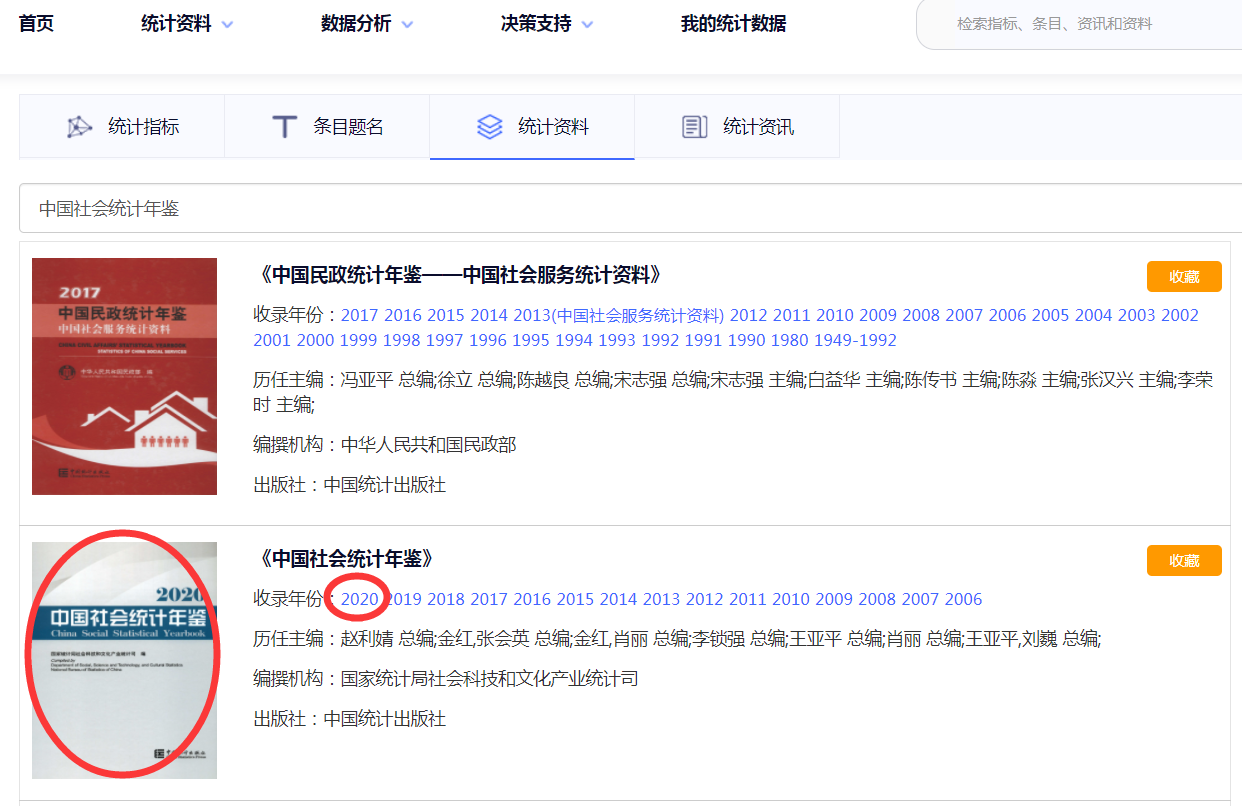Go to 我的统计数据 page

click(x=733, y=24)
